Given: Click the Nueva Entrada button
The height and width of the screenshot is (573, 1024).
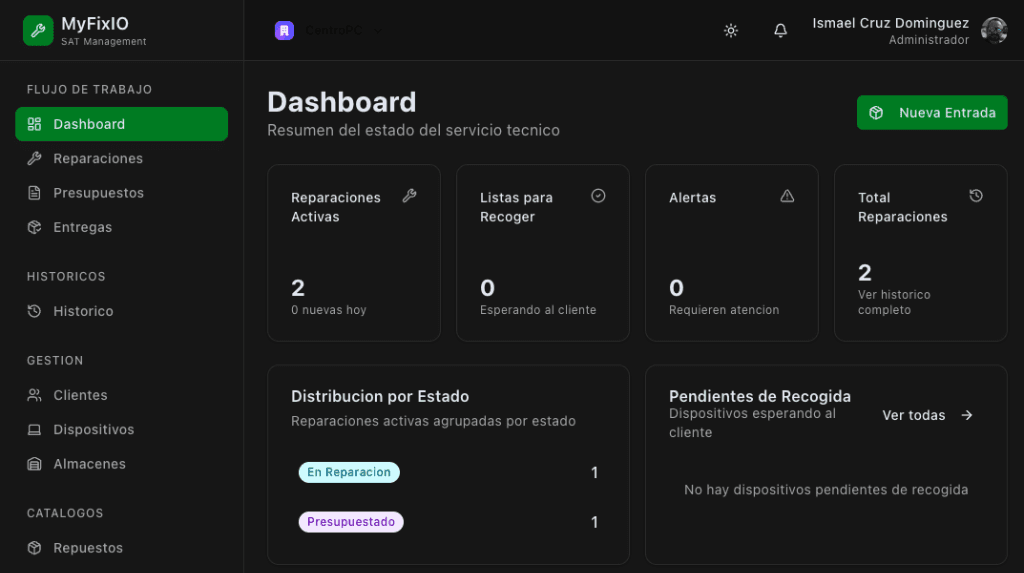Looking at the screenshot, I should point(932,113).
